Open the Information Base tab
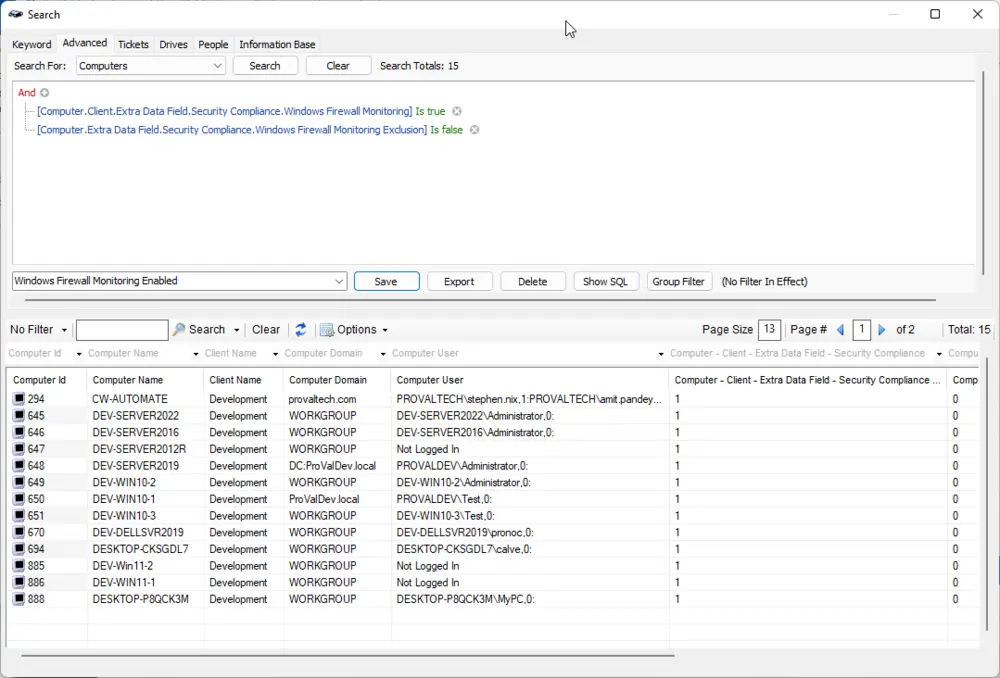Viewport: 1000px width, 678px height. [x=277, y=45]
